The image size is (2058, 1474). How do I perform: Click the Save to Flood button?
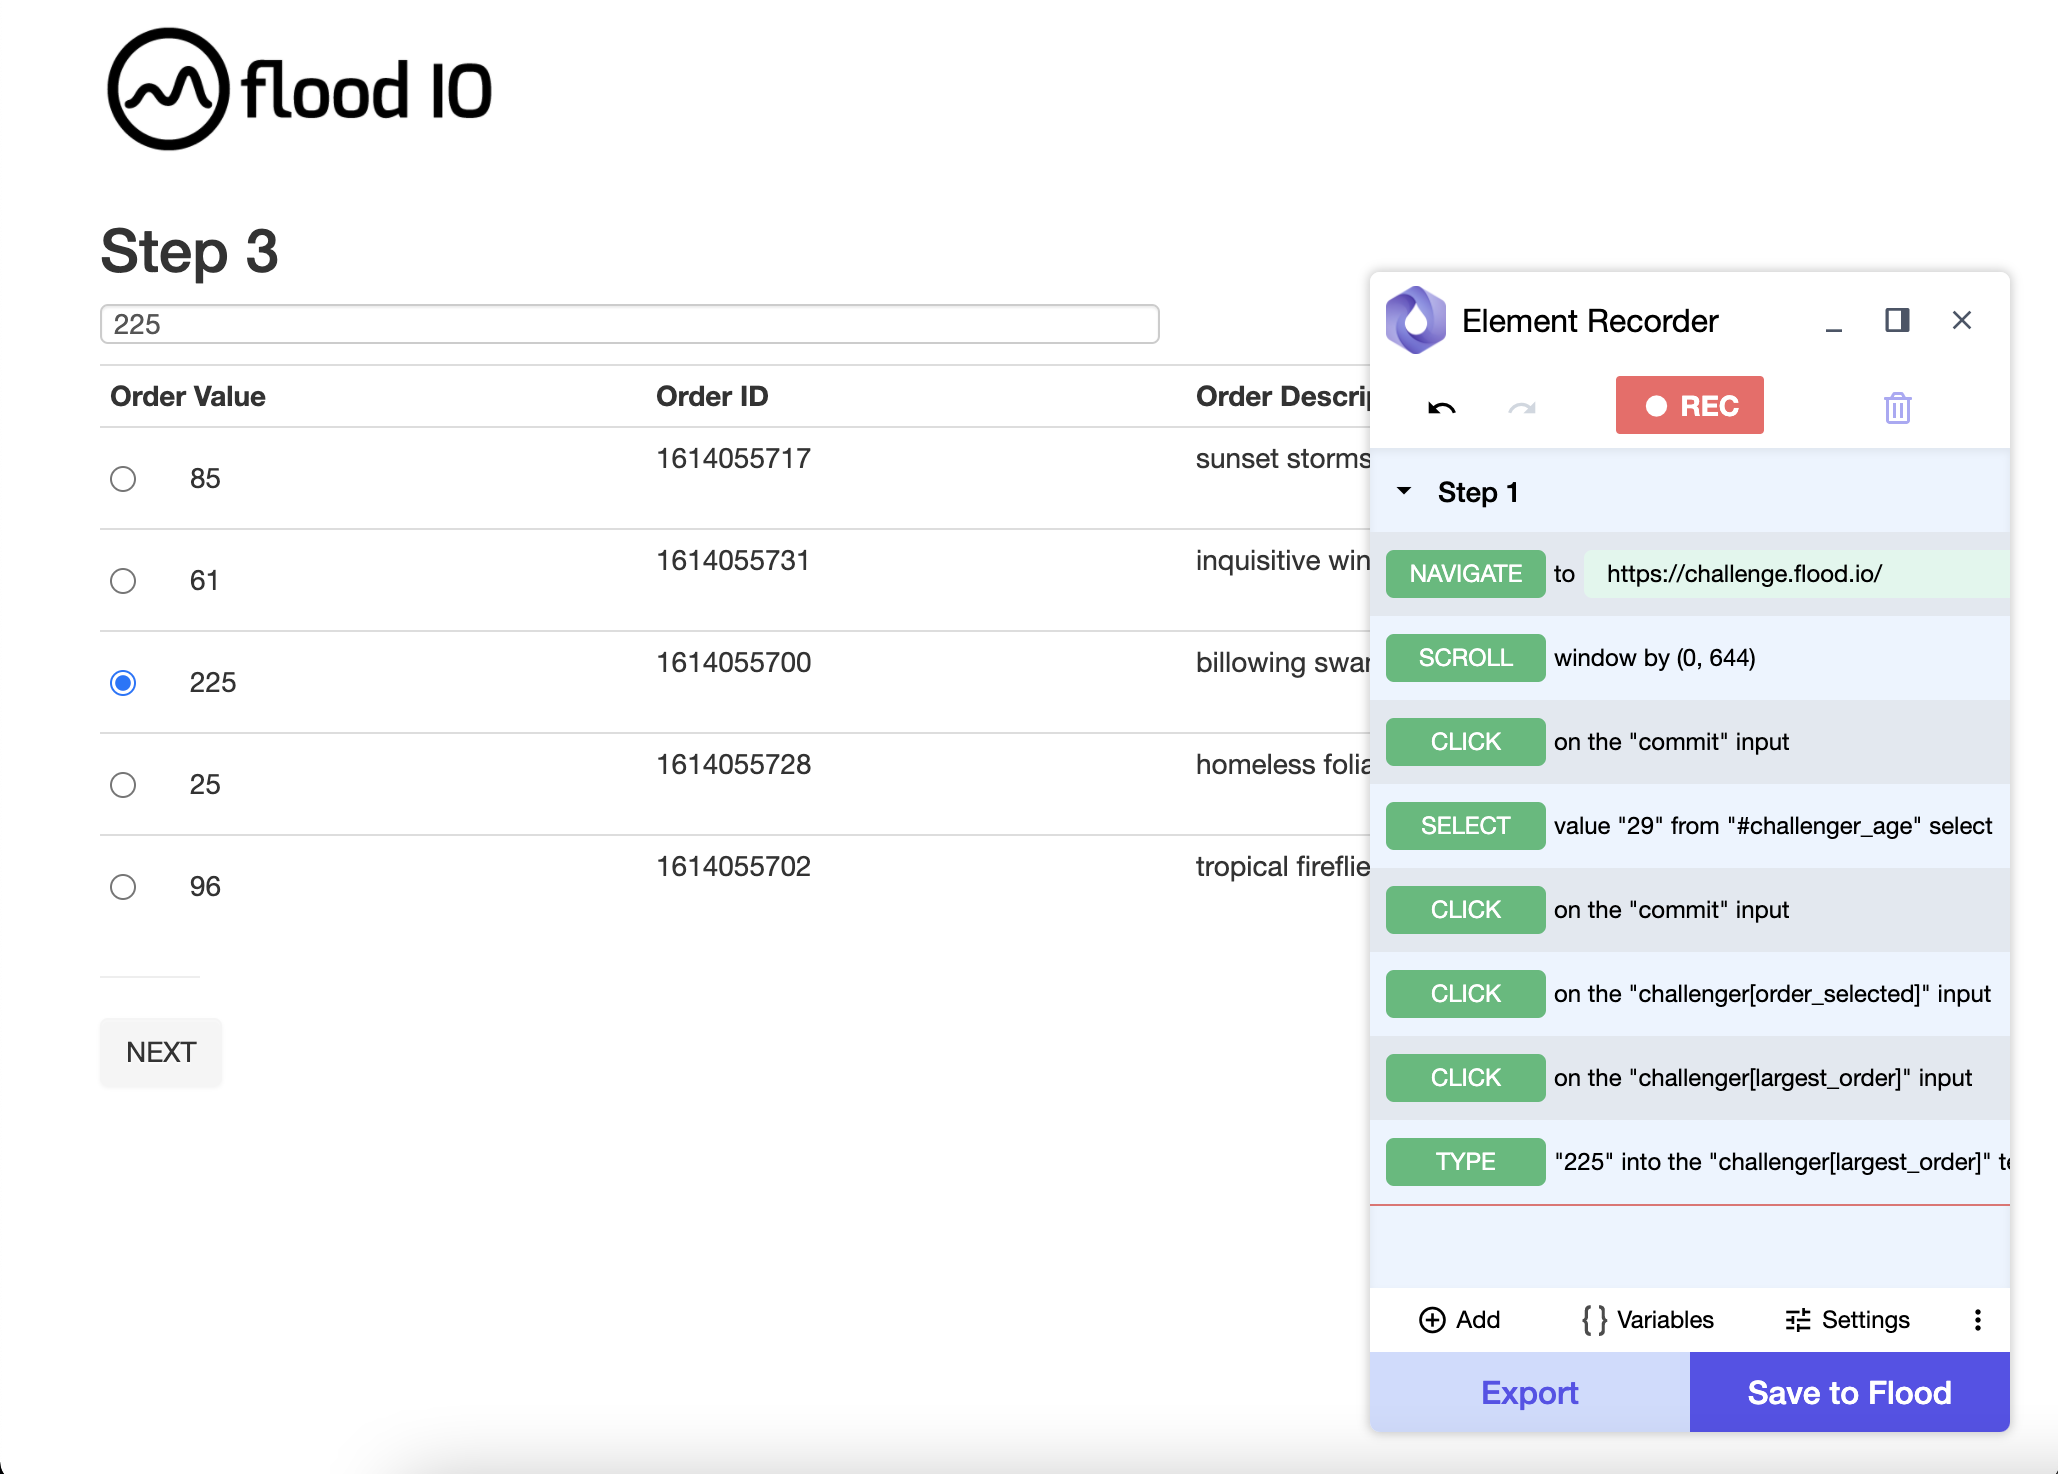tap(1851, 1393)
